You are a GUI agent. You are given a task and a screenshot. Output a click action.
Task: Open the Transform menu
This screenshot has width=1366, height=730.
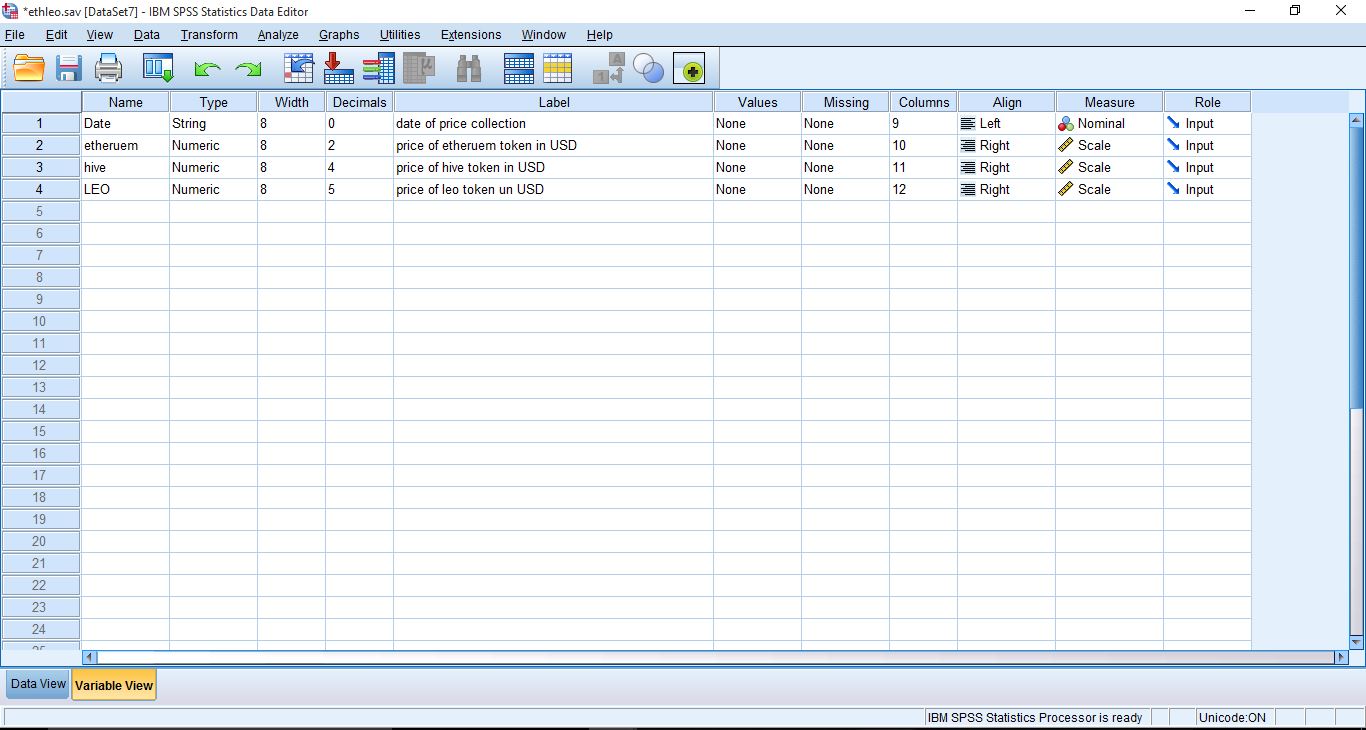pyautogui.click(x=209, y=35)
